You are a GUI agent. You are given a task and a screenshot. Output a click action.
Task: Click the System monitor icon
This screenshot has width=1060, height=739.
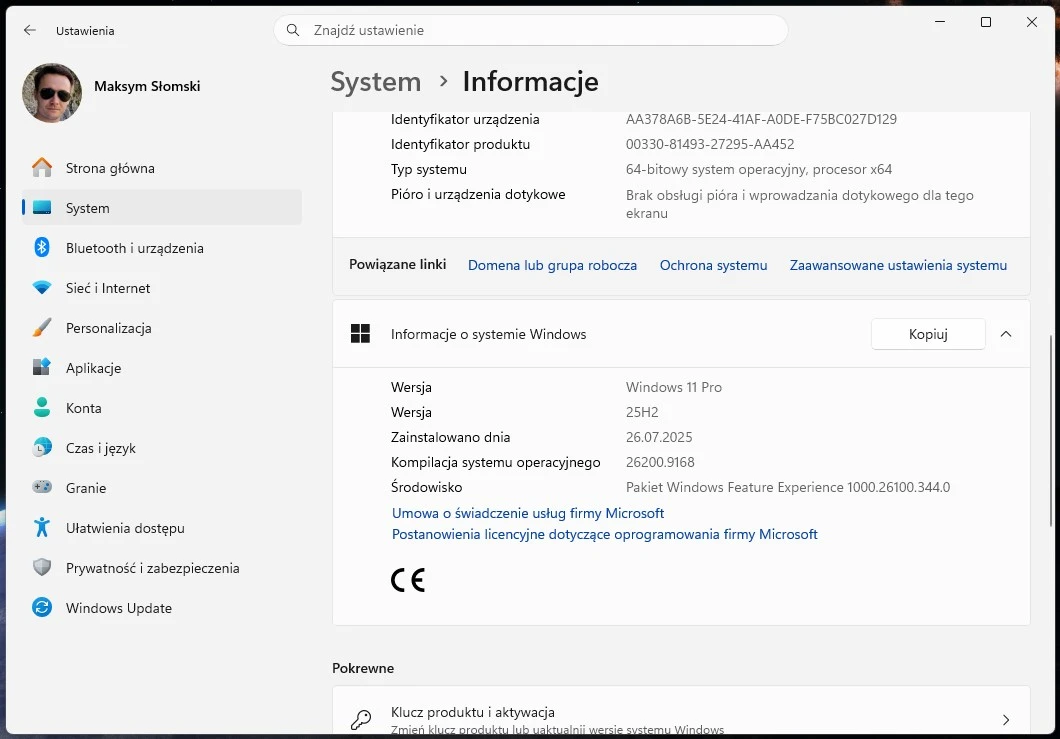point(42,208)
